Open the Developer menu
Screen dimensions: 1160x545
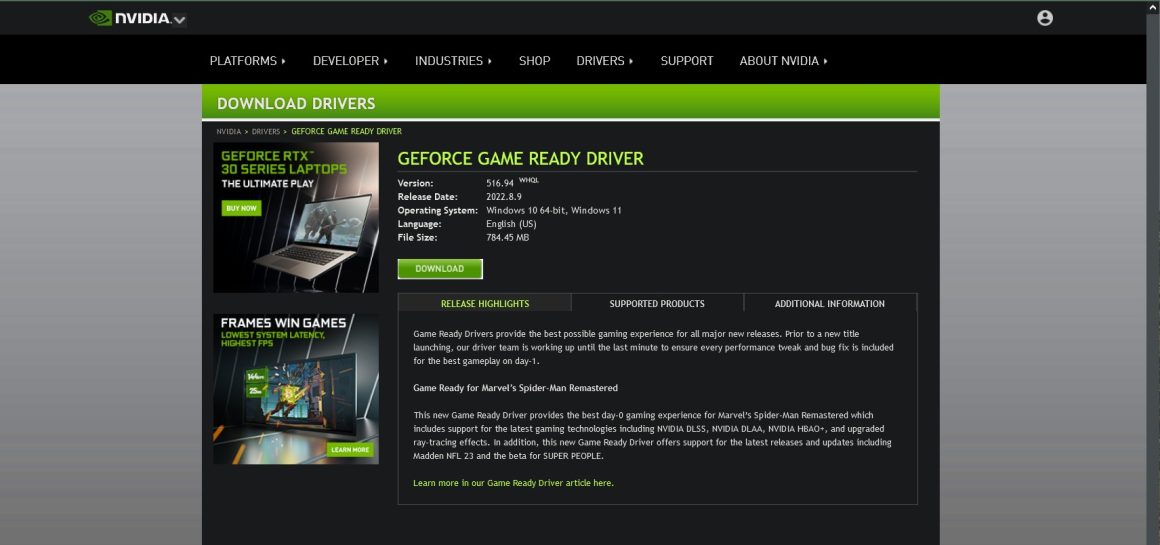point(351,61)
